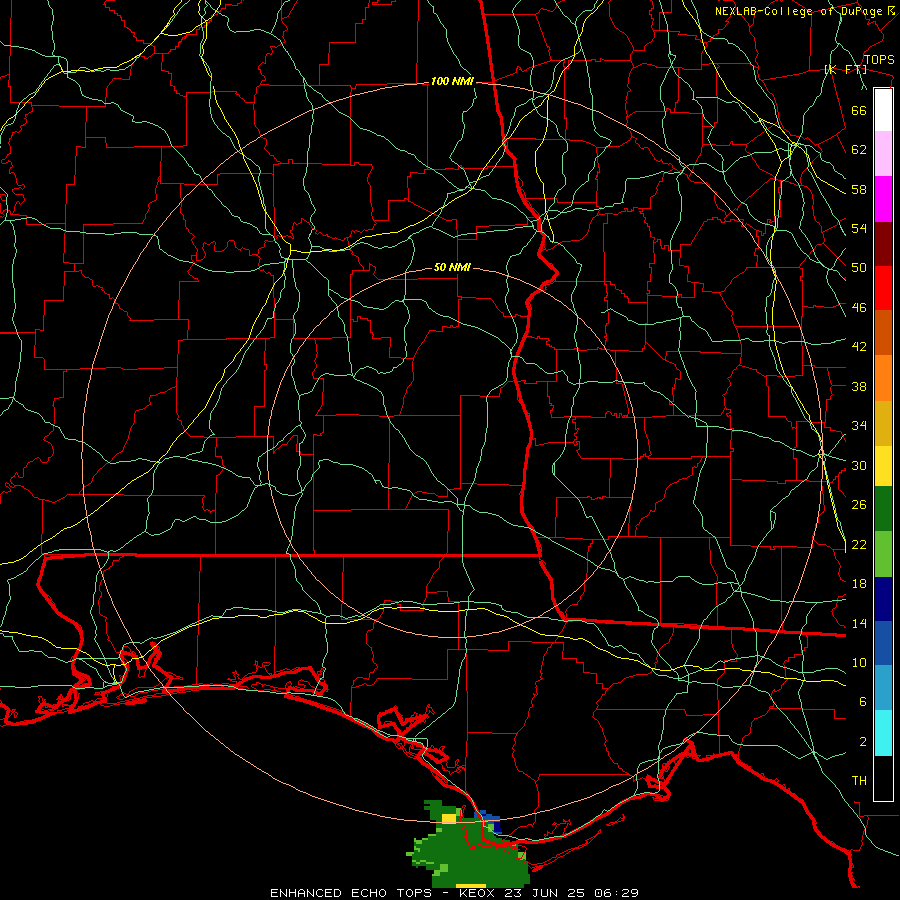Click the legend value "66"
This screenshot has width=900, height=900.
(x=859, y=111)
